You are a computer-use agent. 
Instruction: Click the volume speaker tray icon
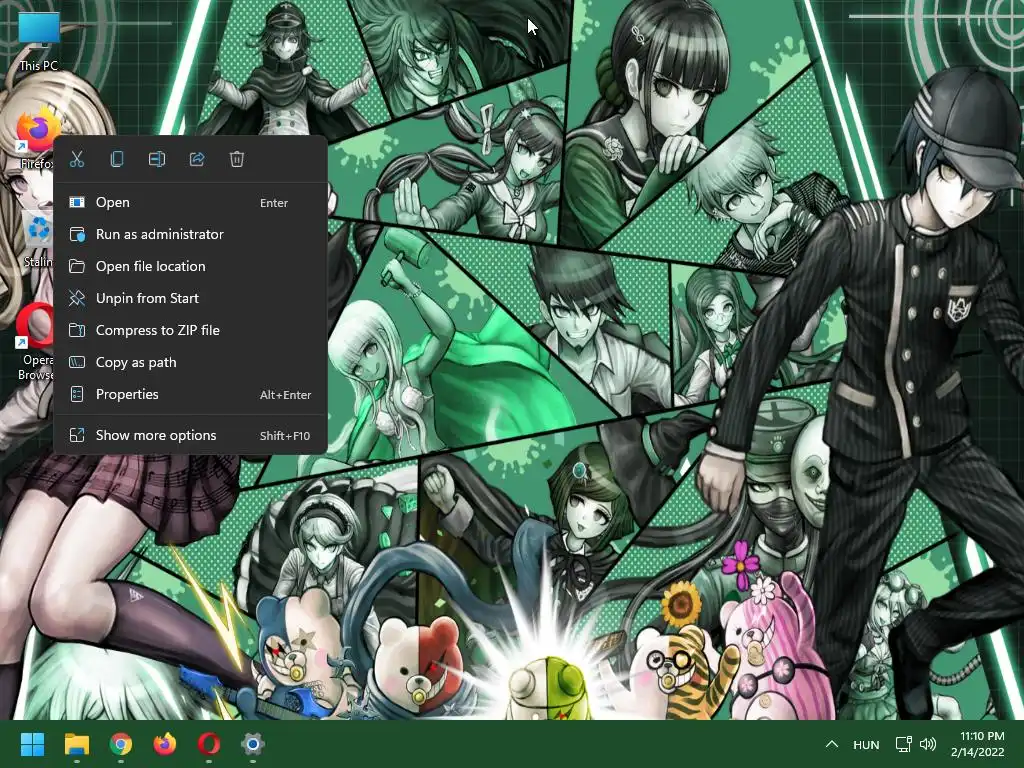[927, 744]
